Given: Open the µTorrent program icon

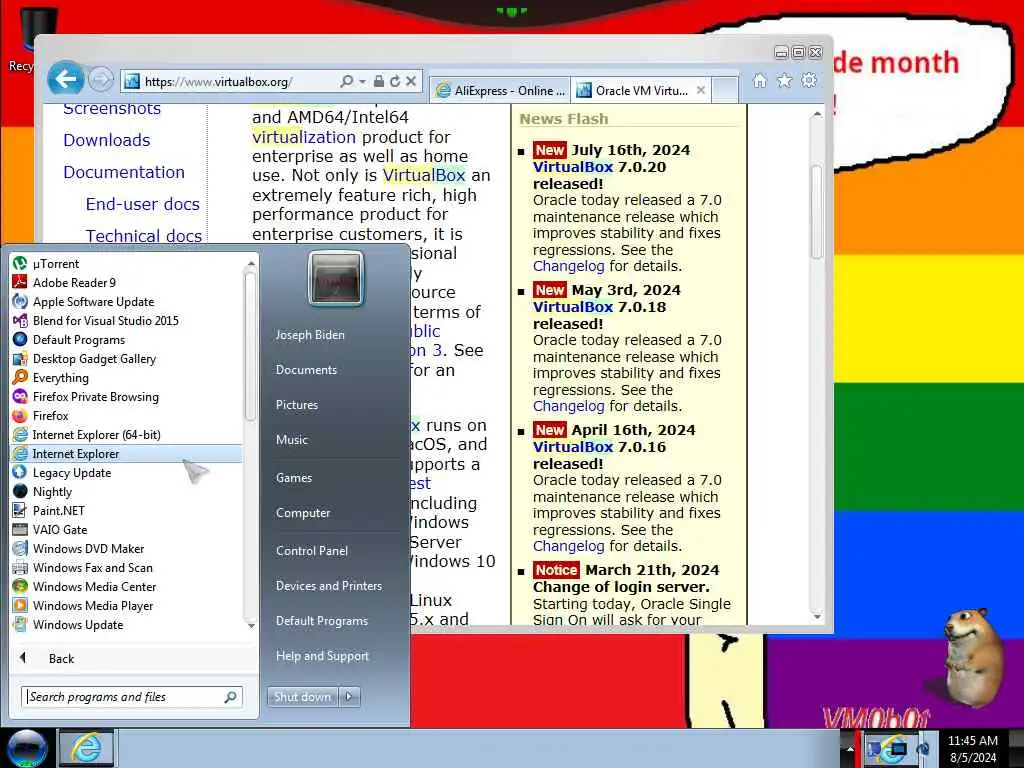Looking at the screenshot, I should 20,263.
